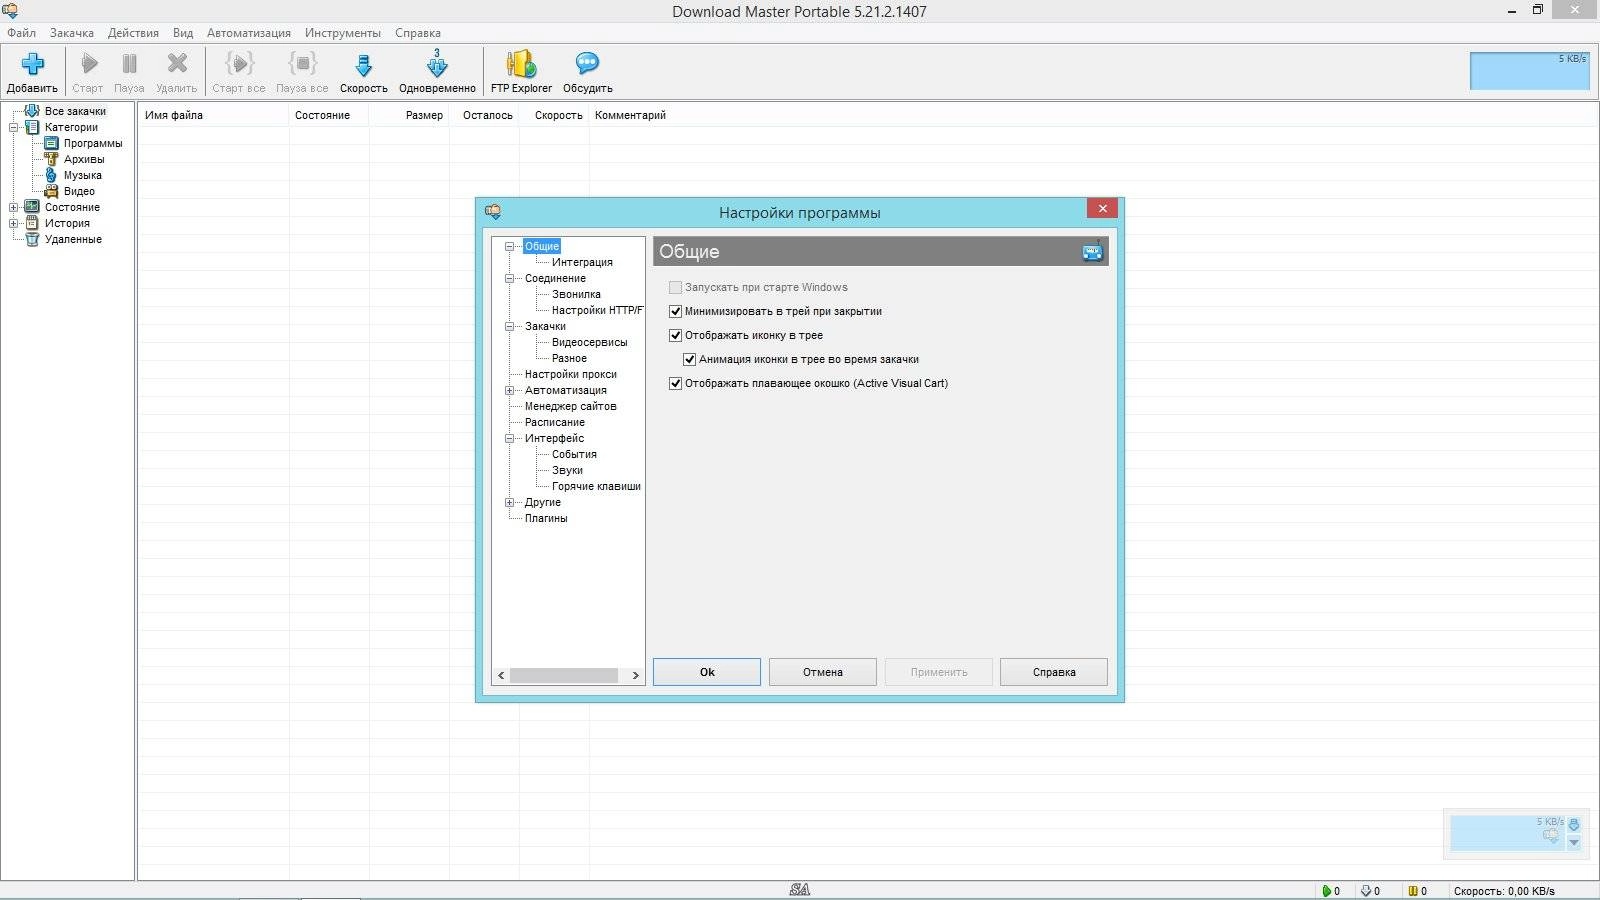The width and height of the screenshot is (1600, 900).
Task: Confirm settings with the Ok button
Action: (x=707, y=672)
